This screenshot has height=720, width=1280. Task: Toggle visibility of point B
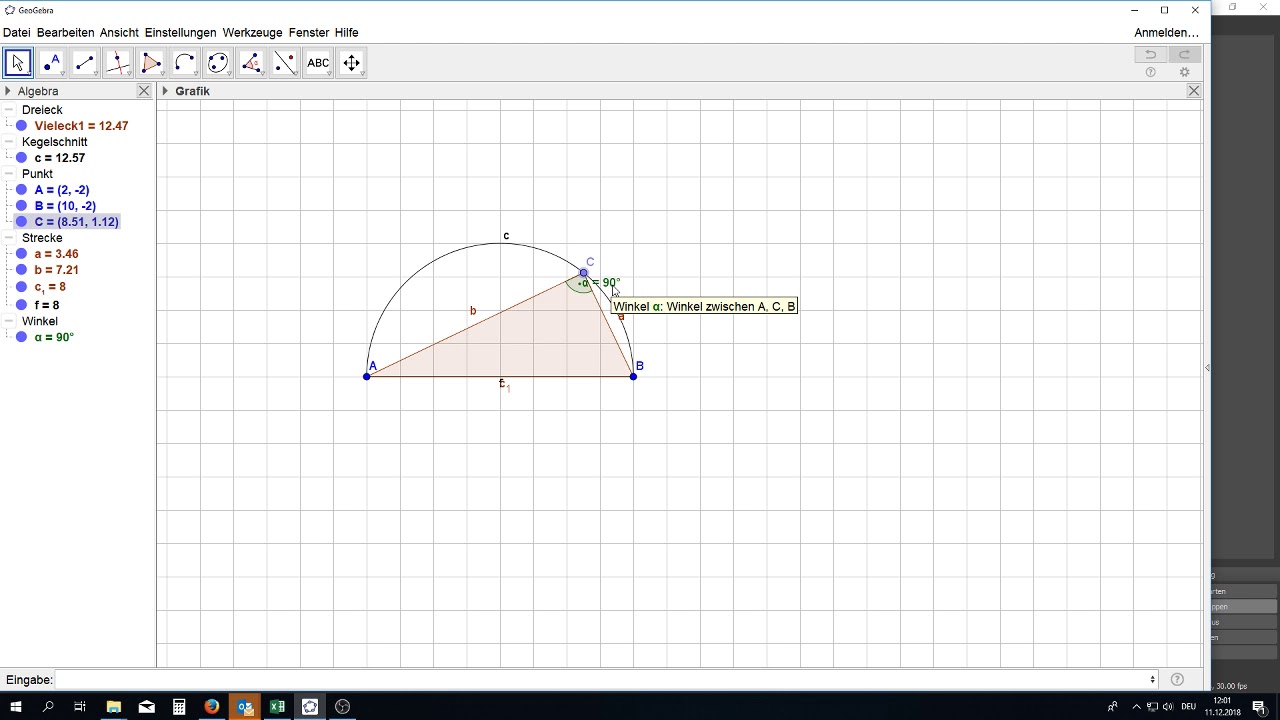(x=21, y=206)
